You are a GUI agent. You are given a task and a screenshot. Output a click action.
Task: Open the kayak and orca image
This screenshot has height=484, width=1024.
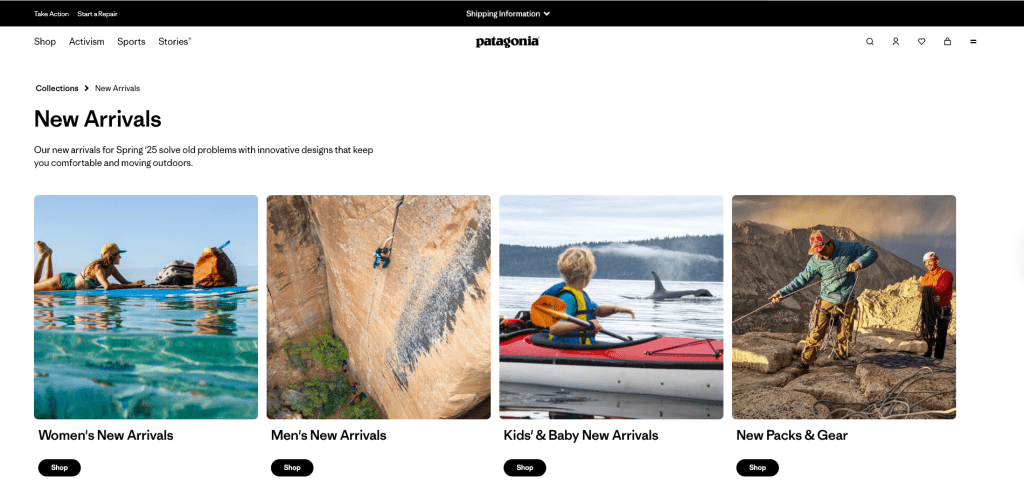pyautogui.click(x=611, y=307)
